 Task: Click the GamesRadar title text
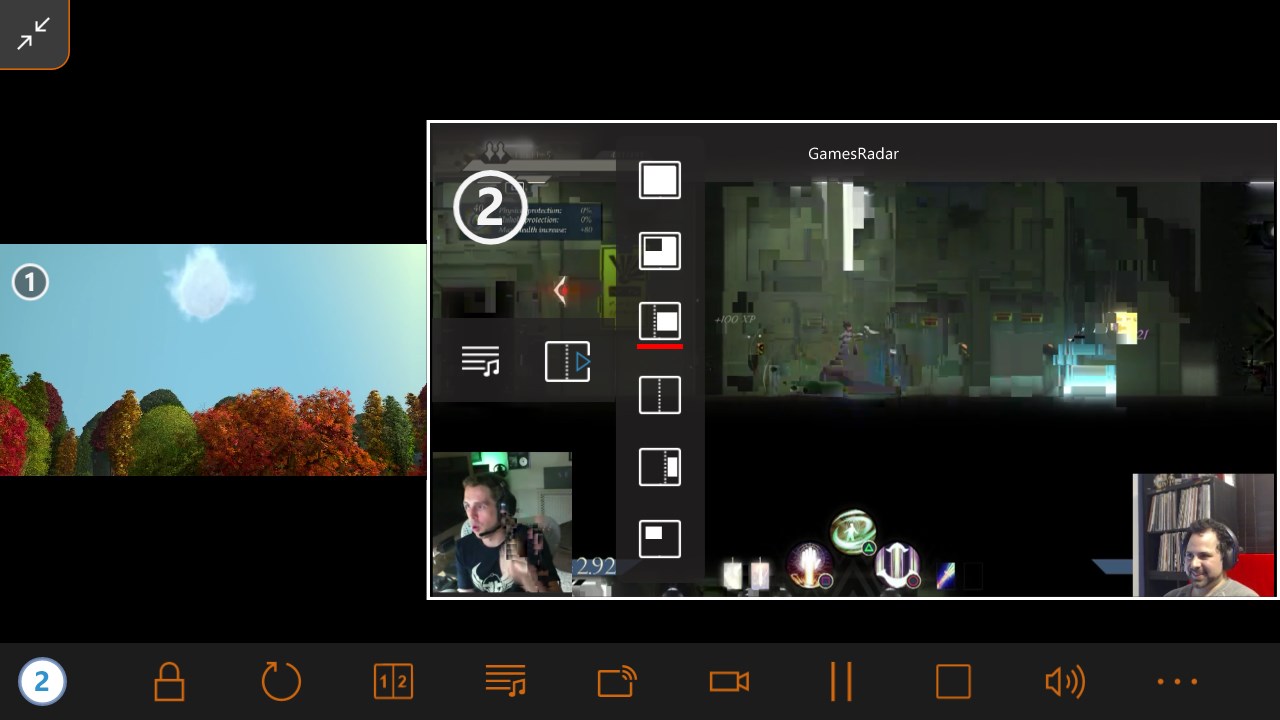click(853, 154)
